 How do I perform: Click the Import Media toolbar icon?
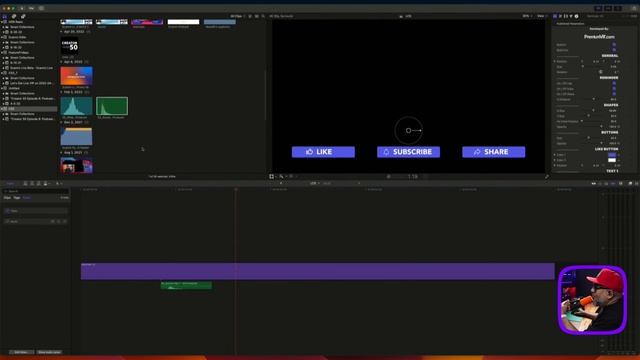tap(21, 8)
